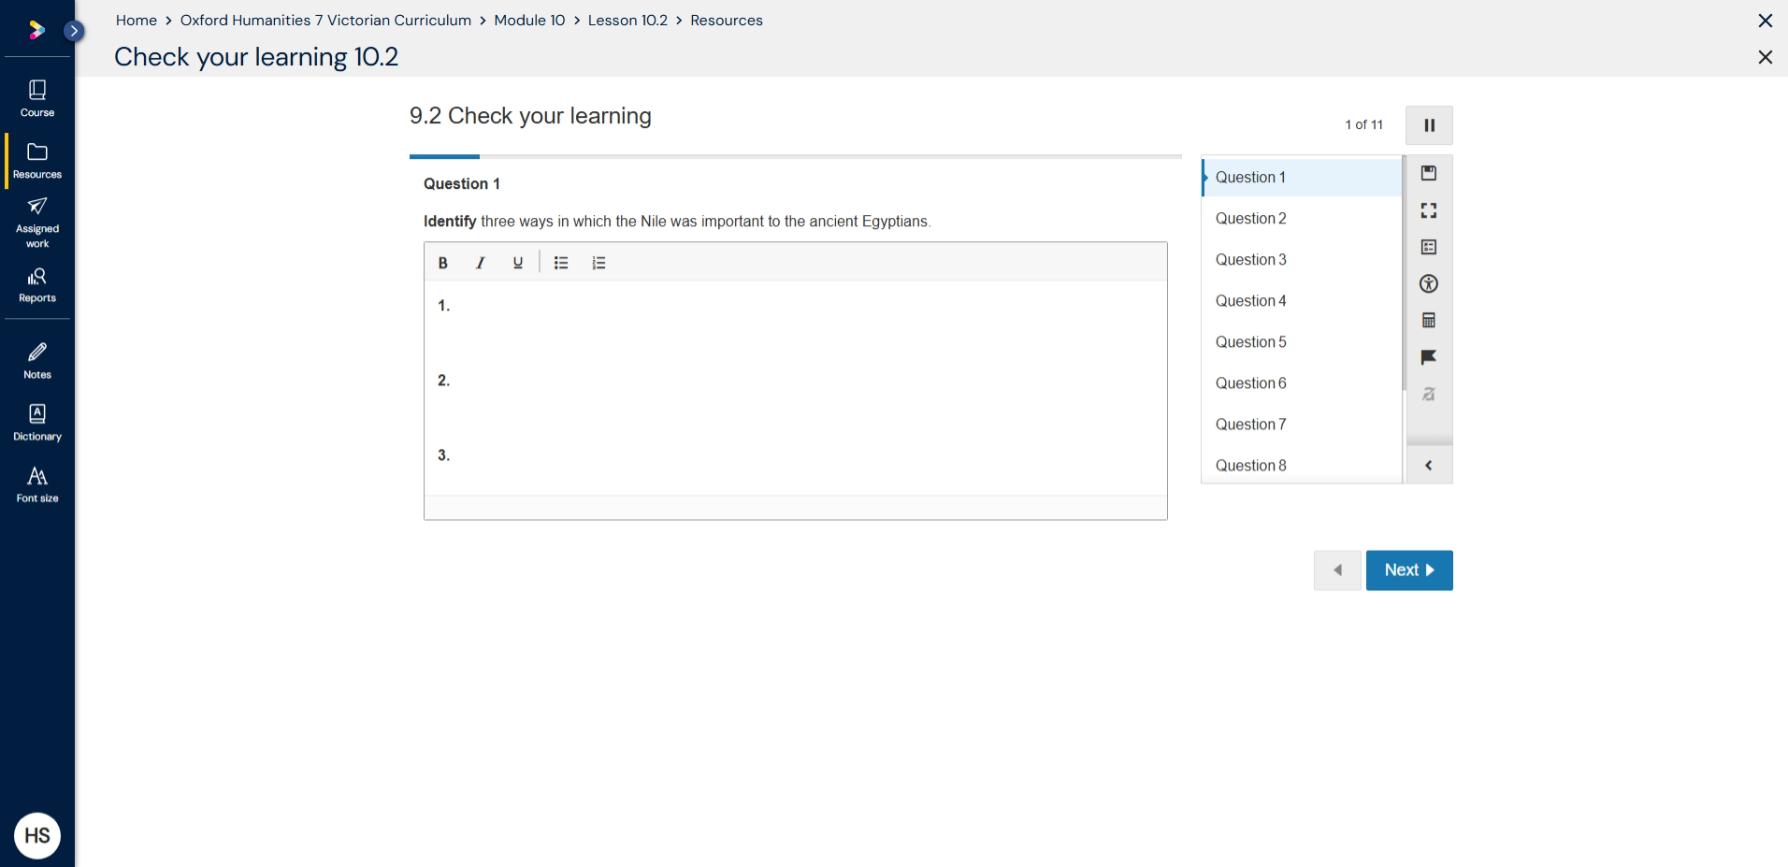Click the '9.2 Check your learning' heading

530,116
